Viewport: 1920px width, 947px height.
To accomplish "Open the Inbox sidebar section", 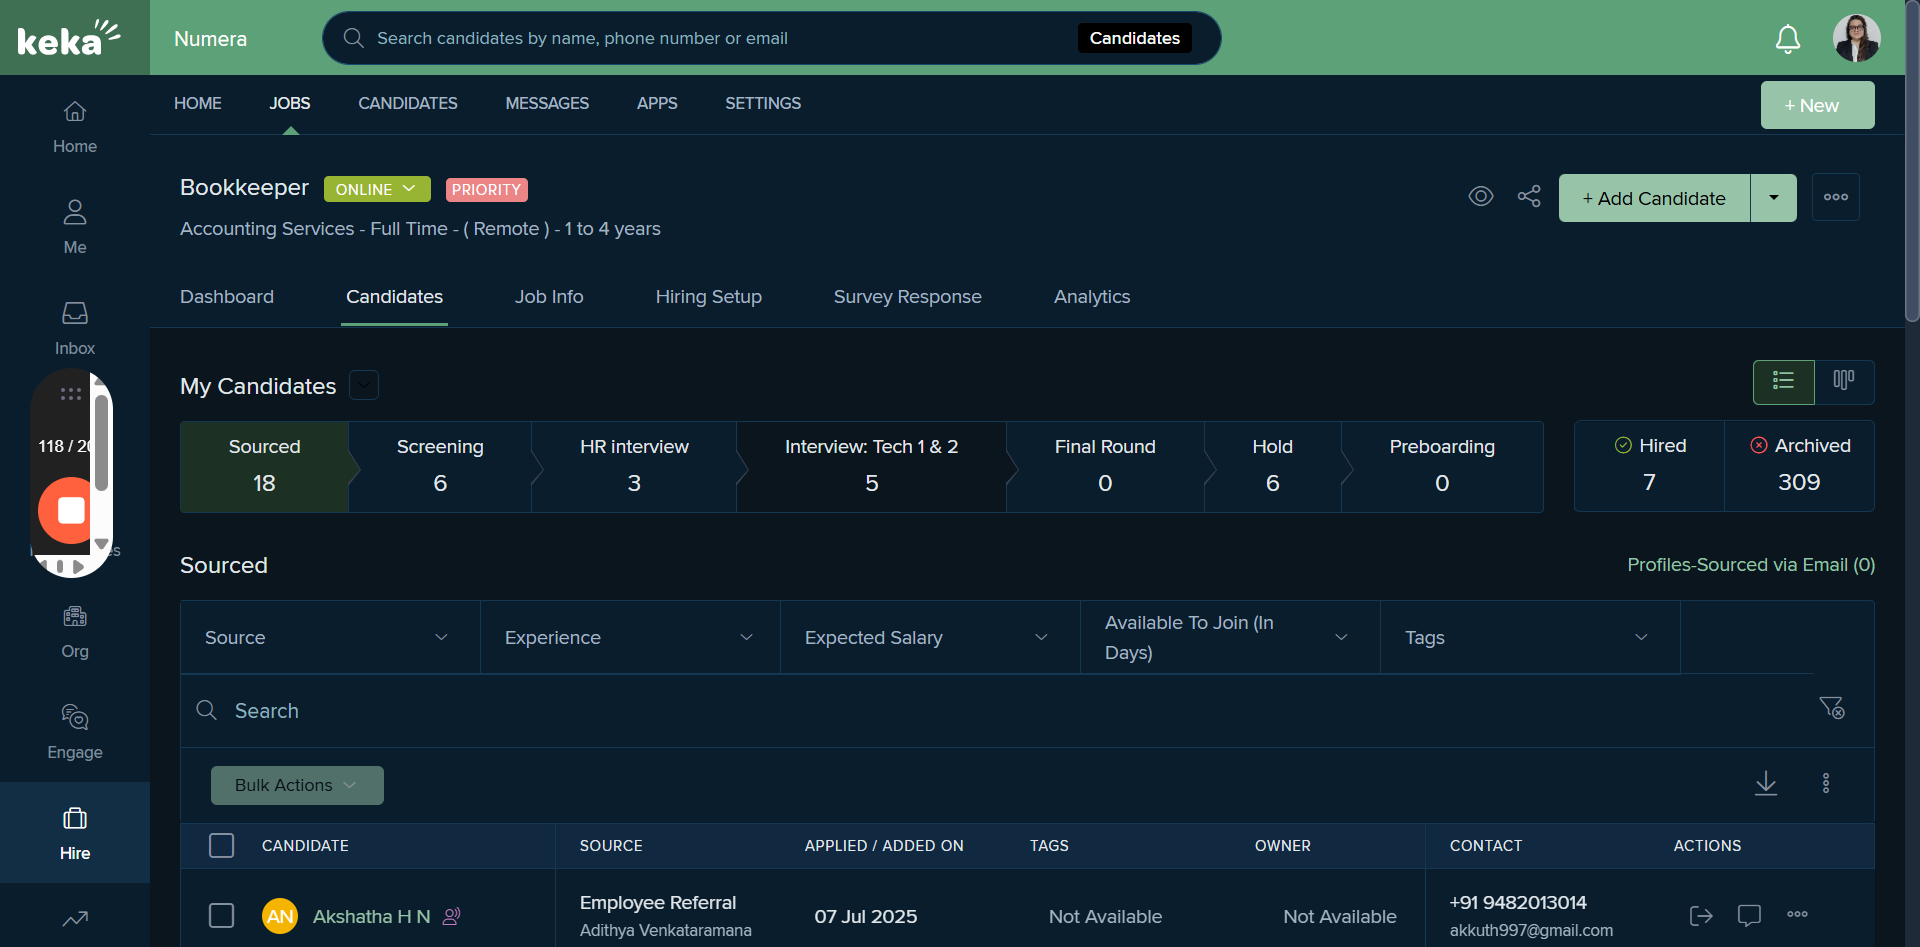I will coord(75,329).
